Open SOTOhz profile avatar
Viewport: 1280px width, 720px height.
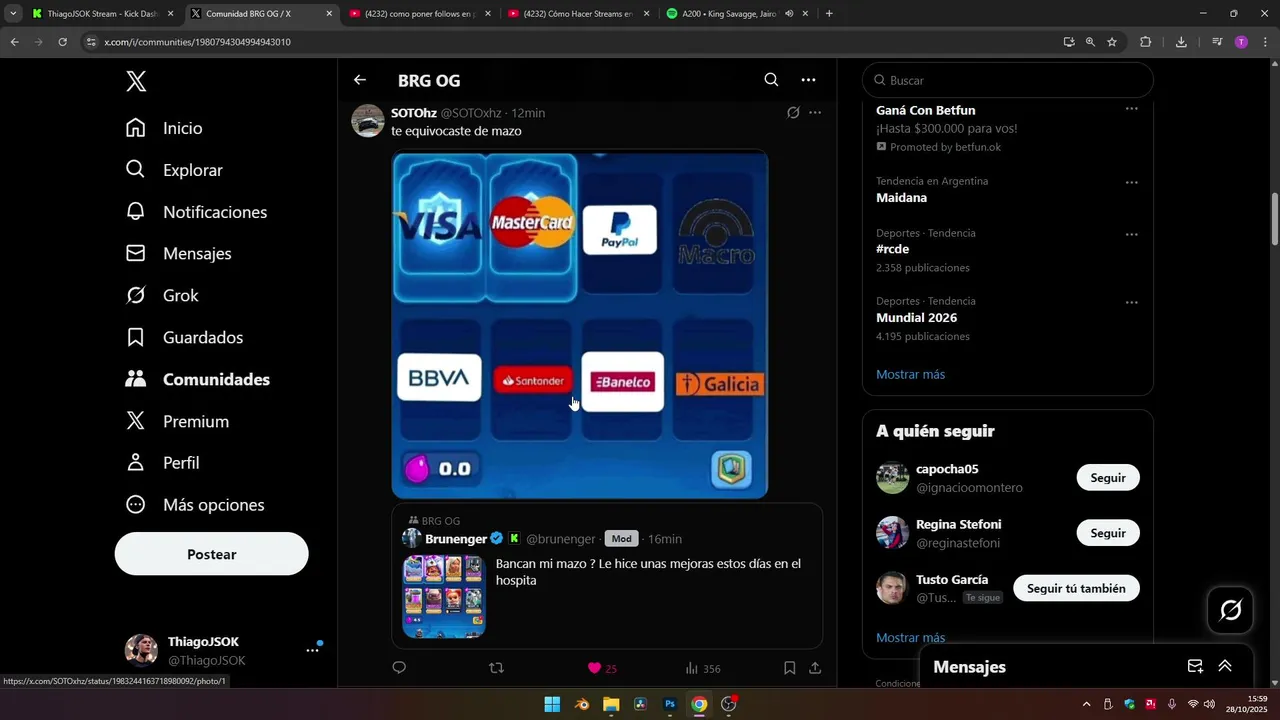[368, 121]
